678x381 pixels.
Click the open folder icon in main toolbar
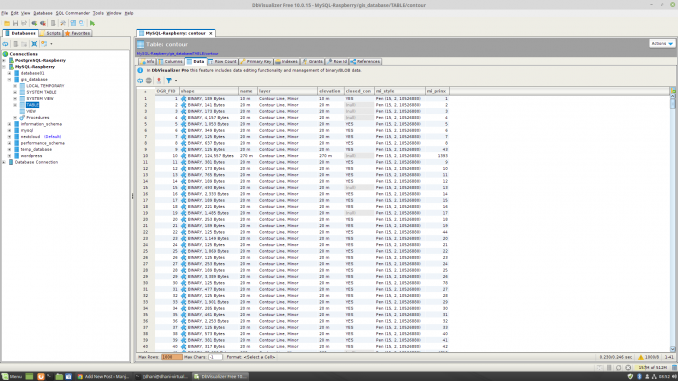click(7, 23)
